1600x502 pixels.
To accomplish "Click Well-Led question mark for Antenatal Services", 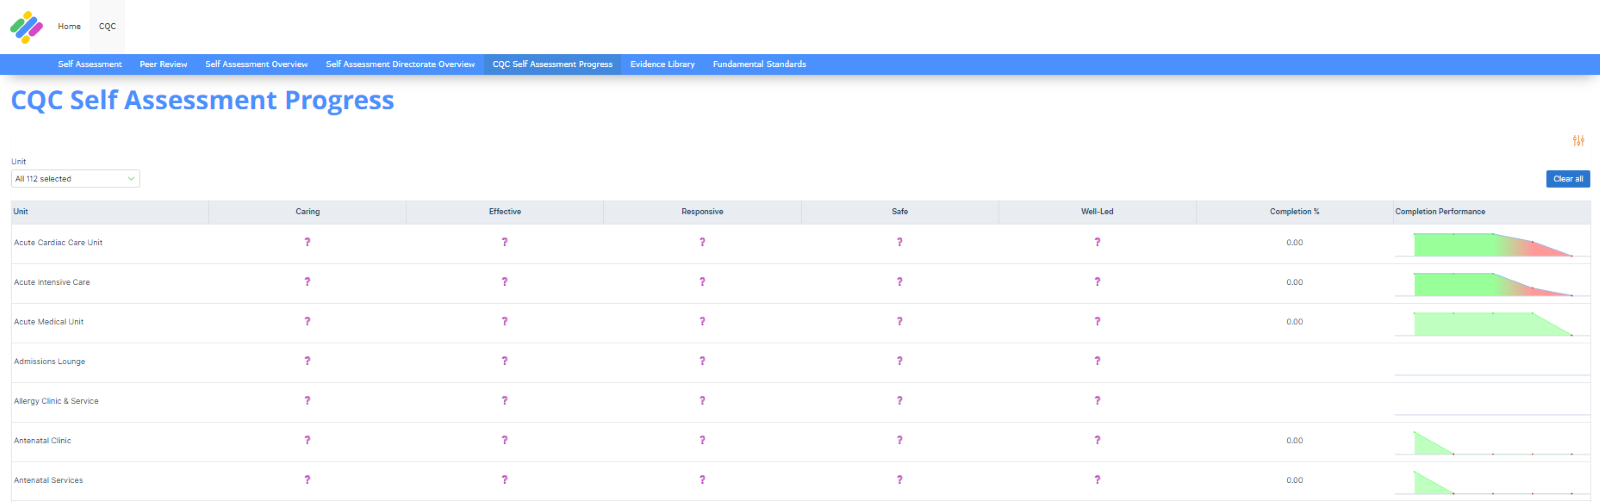I will [1097, 480].
